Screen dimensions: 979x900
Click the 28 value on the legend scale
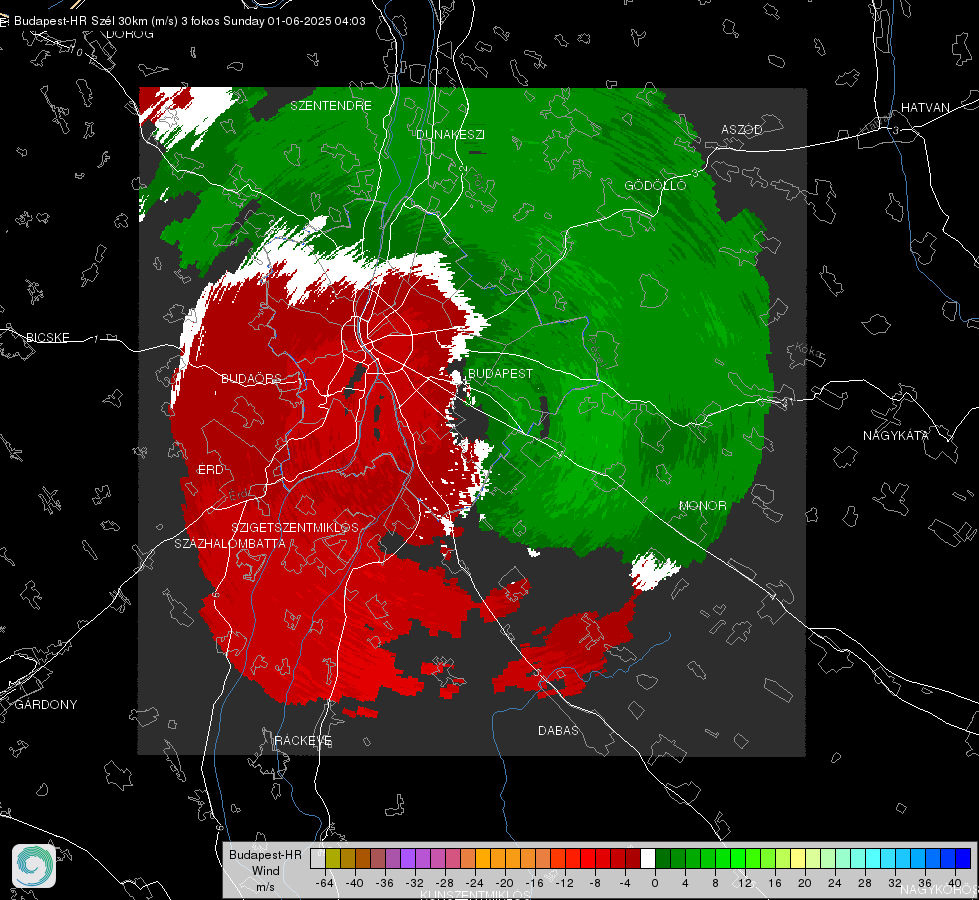tap(865, 883)
